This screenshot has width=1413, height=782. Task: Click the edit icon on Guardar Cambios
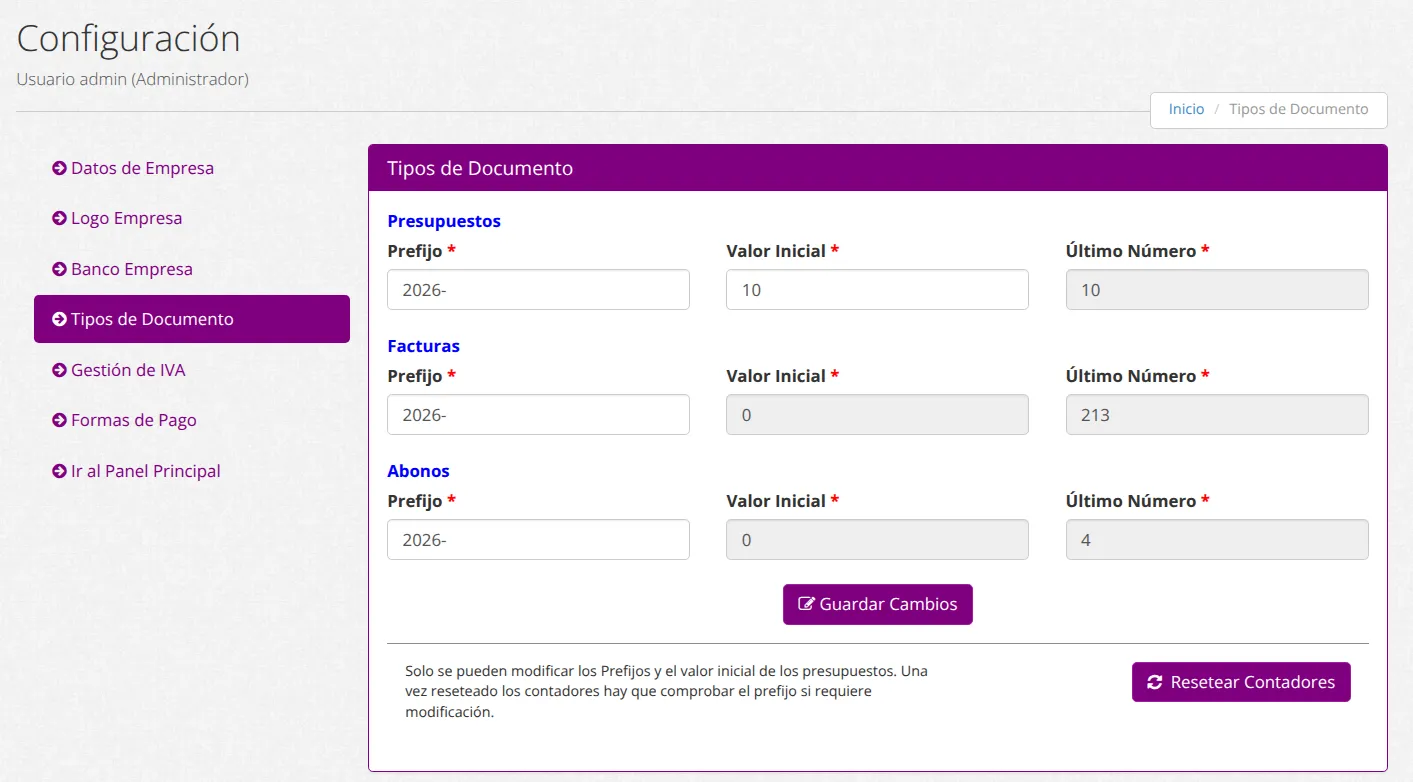(806, 604)
